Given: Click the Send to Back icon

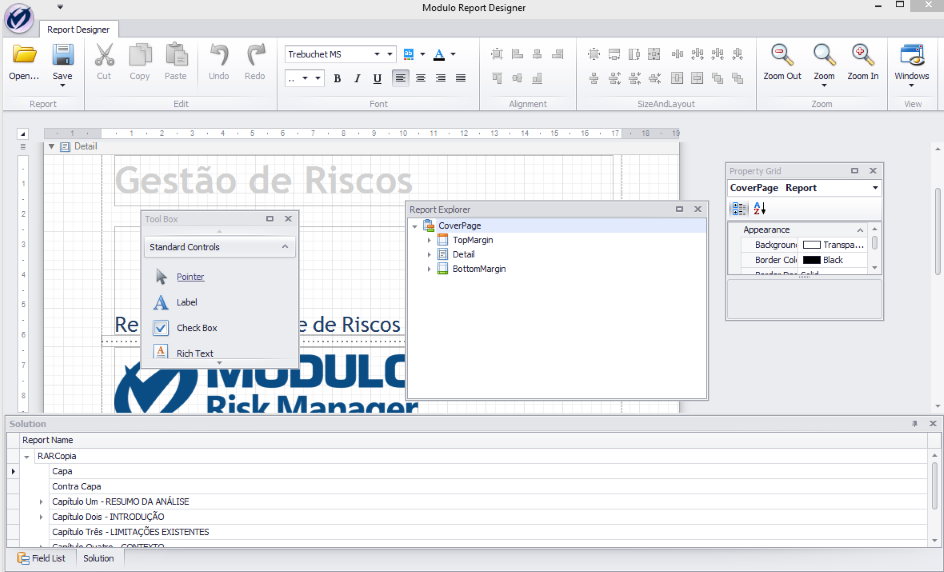Looking at the screenshot, I should tap(738, 78).
